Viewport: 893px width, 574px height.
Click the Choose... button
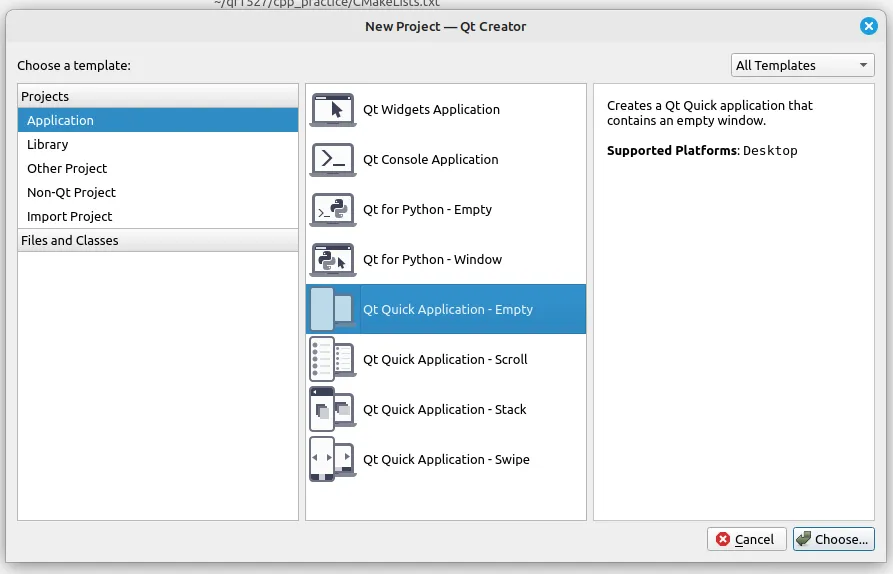click(834, 539)
